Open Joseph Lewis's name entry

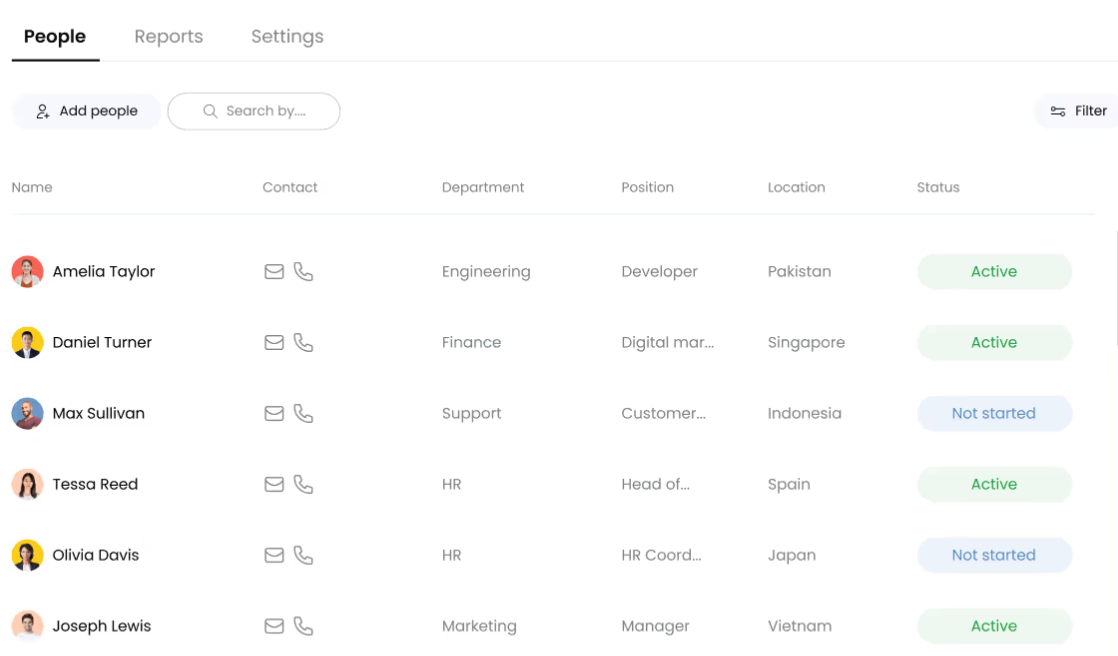(x=101, y=627)
